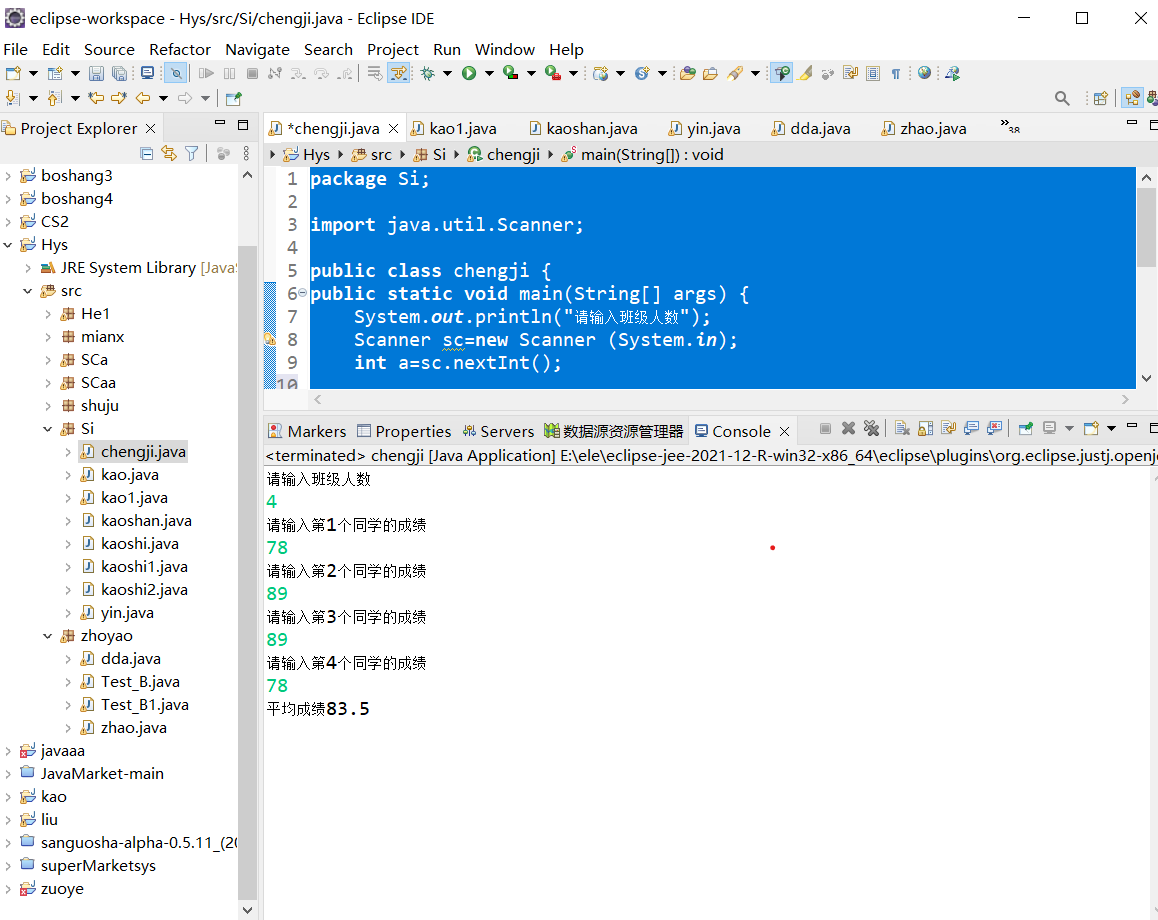Open dropdown next to Debug icon
The height and width of the screenshot is (920, 1158).
447,73
